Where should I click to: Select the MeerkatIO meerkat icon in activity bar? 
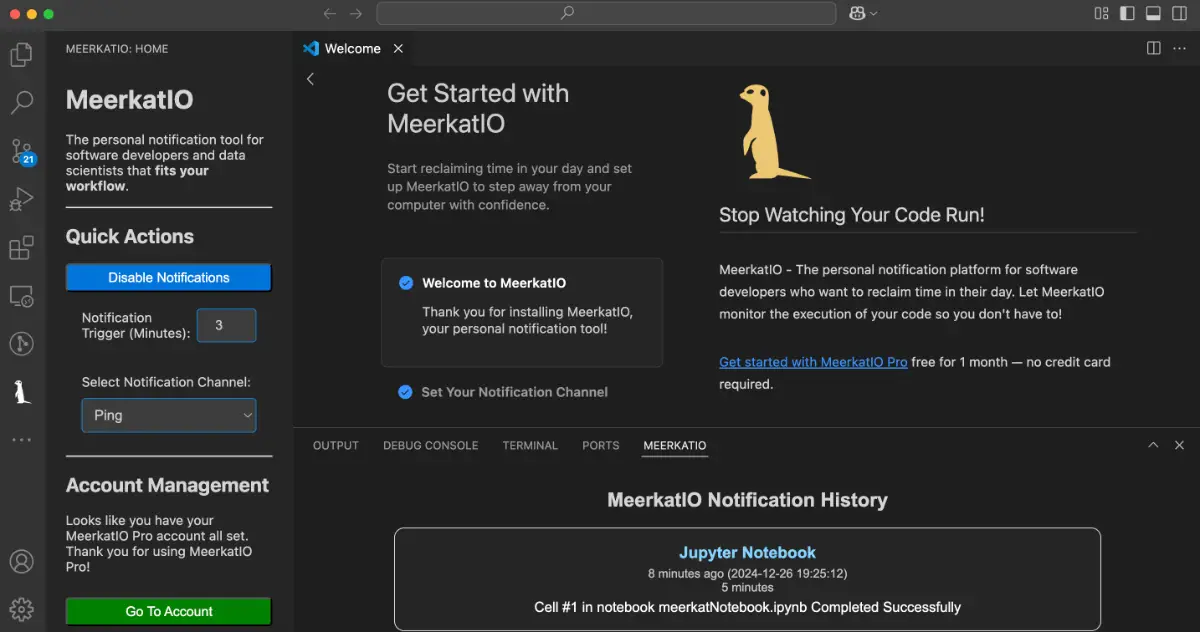pyautogui.click(x=22, y=391)
